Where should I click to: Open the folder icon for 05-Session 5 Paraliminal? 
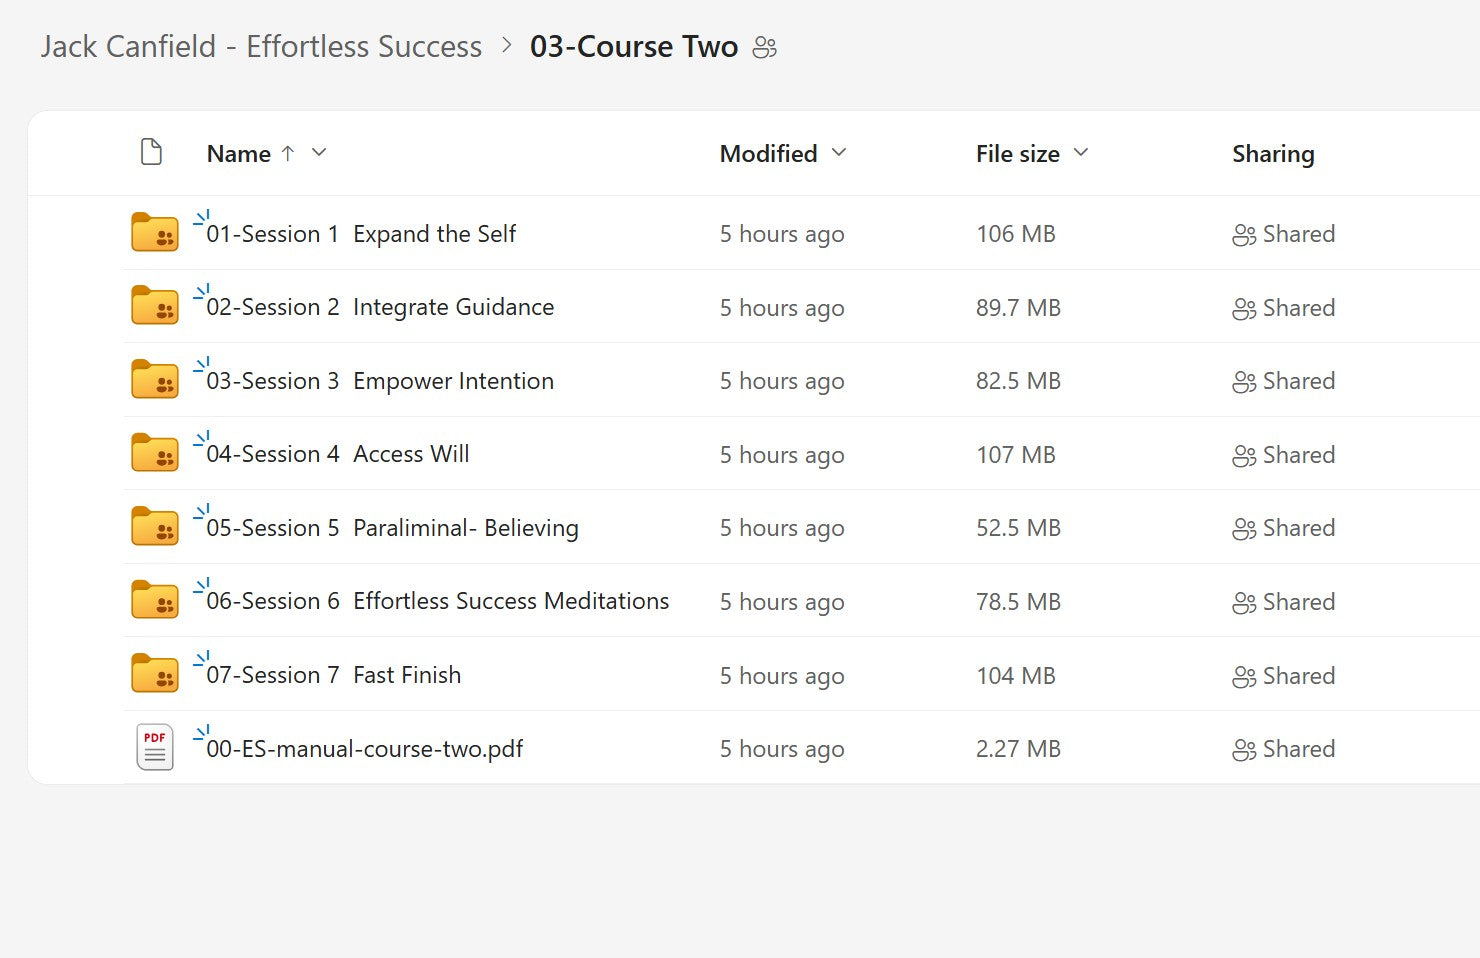[x=154, y=526]
